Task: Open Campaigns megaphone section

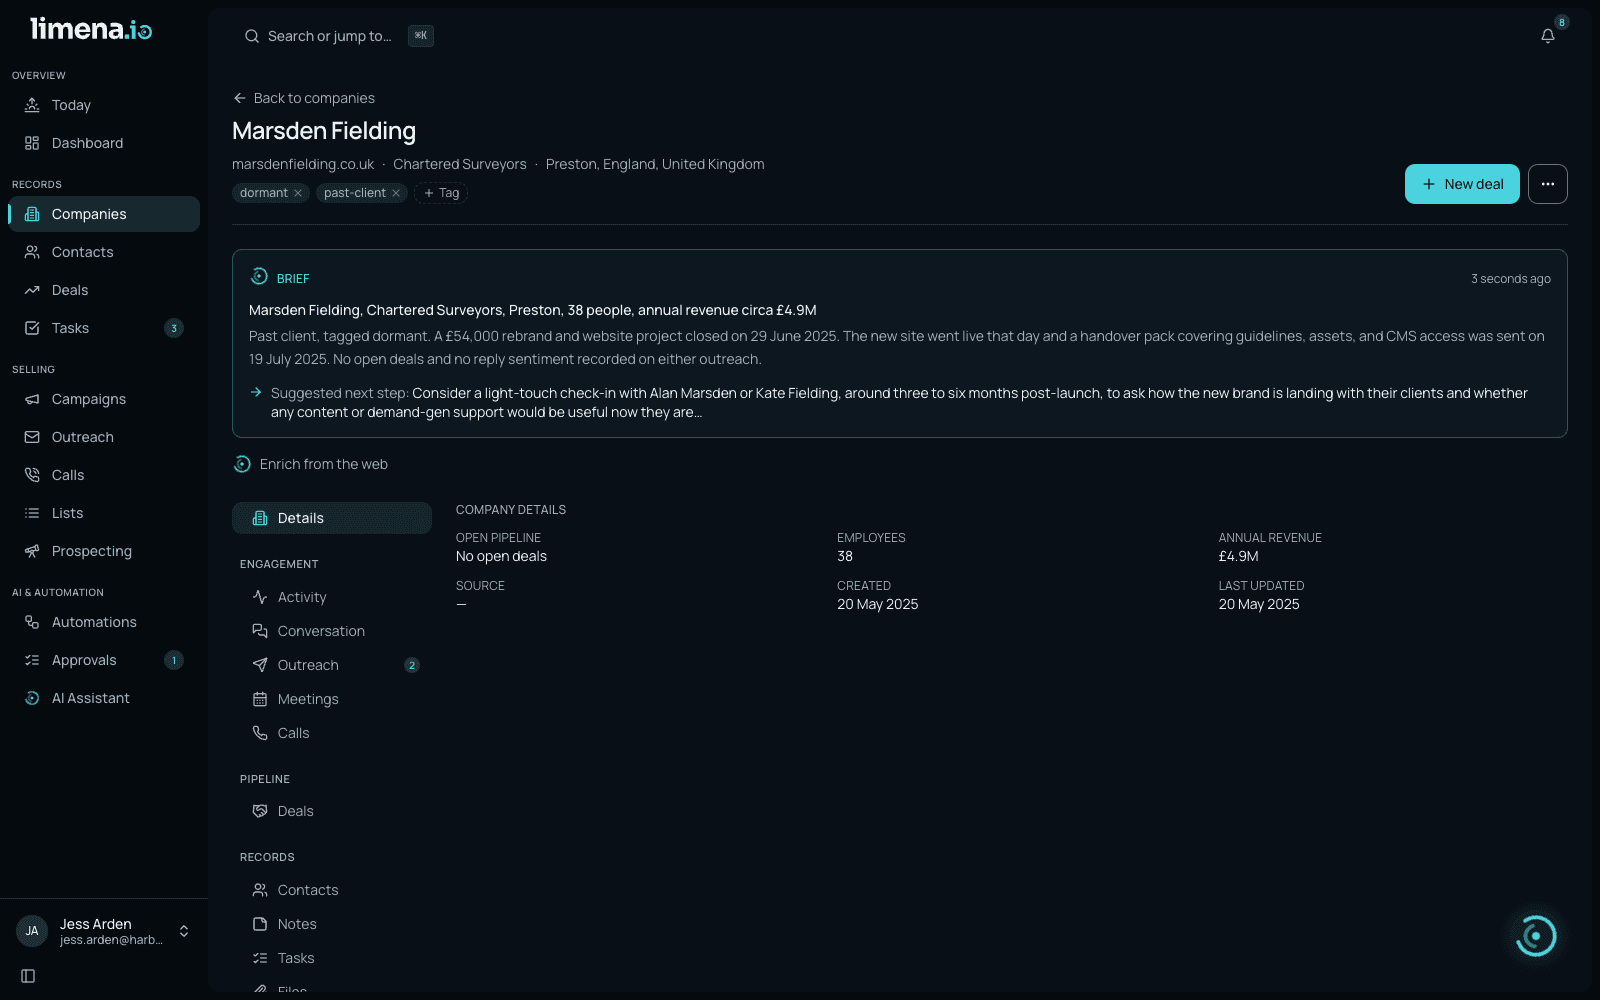Action: [104, 399]
